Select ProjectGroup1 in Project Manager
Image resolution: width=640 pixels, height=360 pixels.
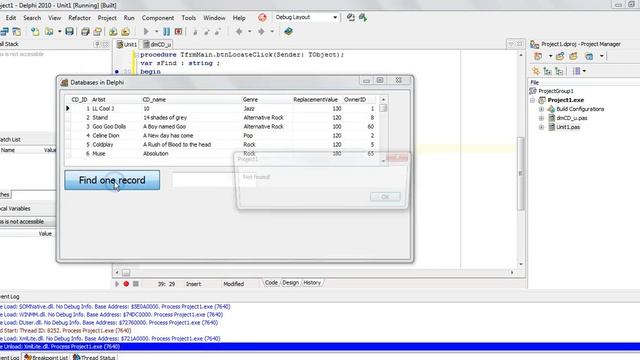point(556,91)
